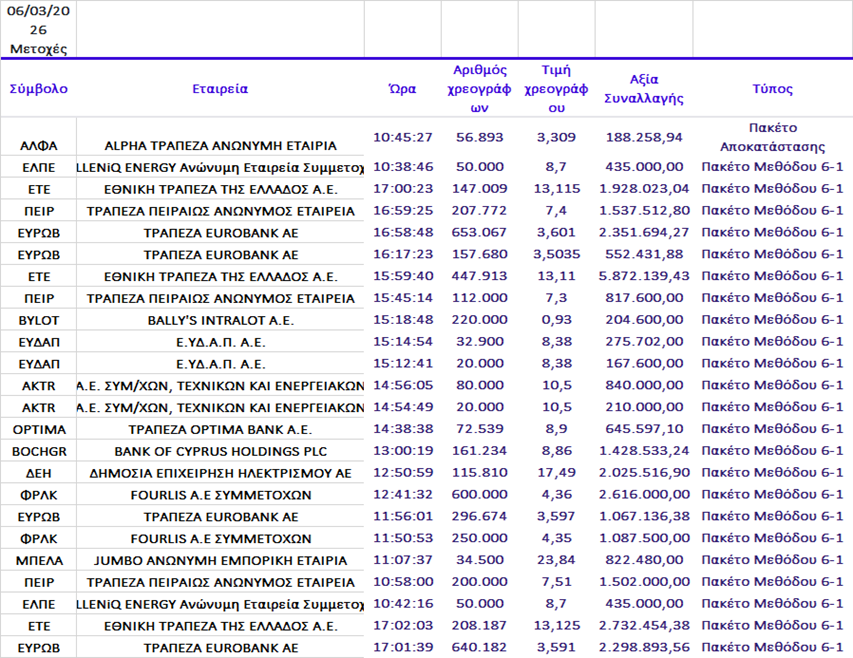Select the price cell 0,93
853x658 pixels.
tap(556, 320)
